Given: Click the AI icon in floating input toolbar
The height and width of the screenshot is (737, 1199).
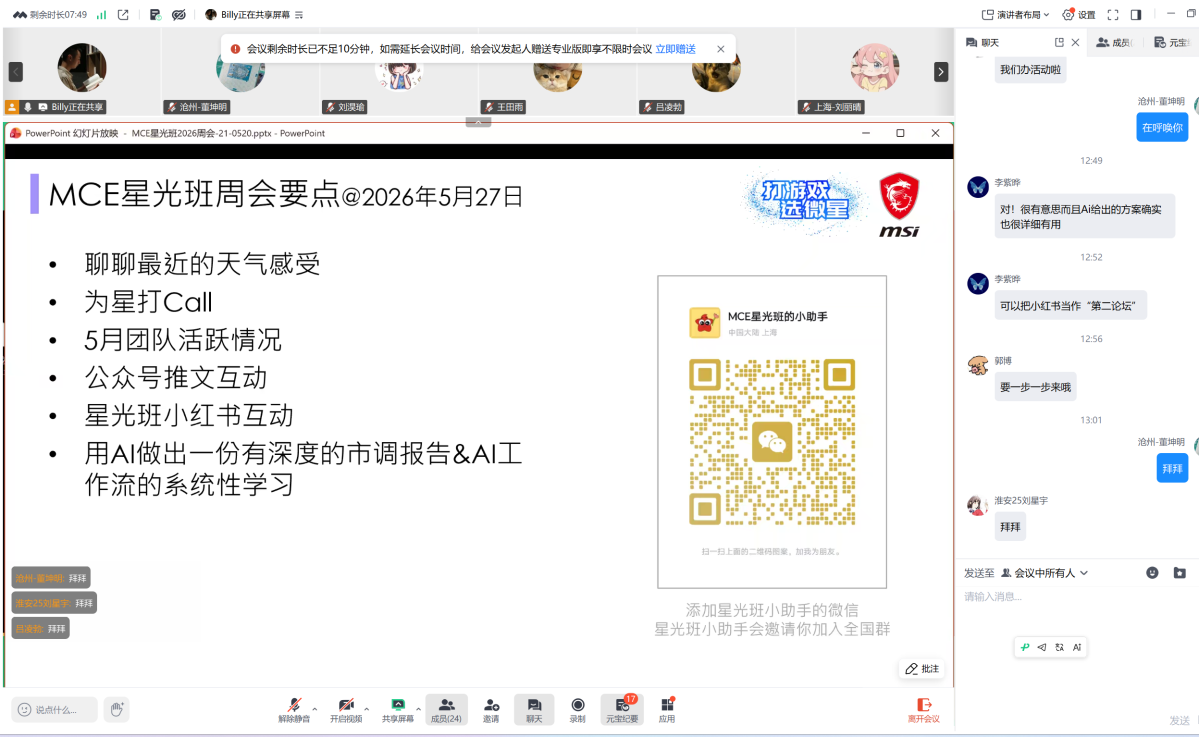Looking at the screenshot, I should tap(1077, 647).
